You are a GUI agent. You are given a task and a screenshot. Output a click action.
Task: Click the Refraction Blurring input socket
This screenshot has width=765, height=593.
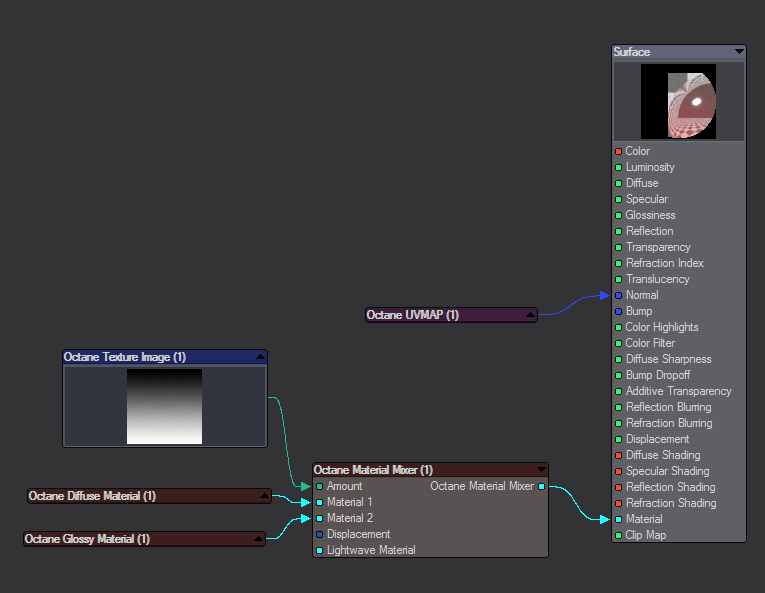[x=618, y=424]
